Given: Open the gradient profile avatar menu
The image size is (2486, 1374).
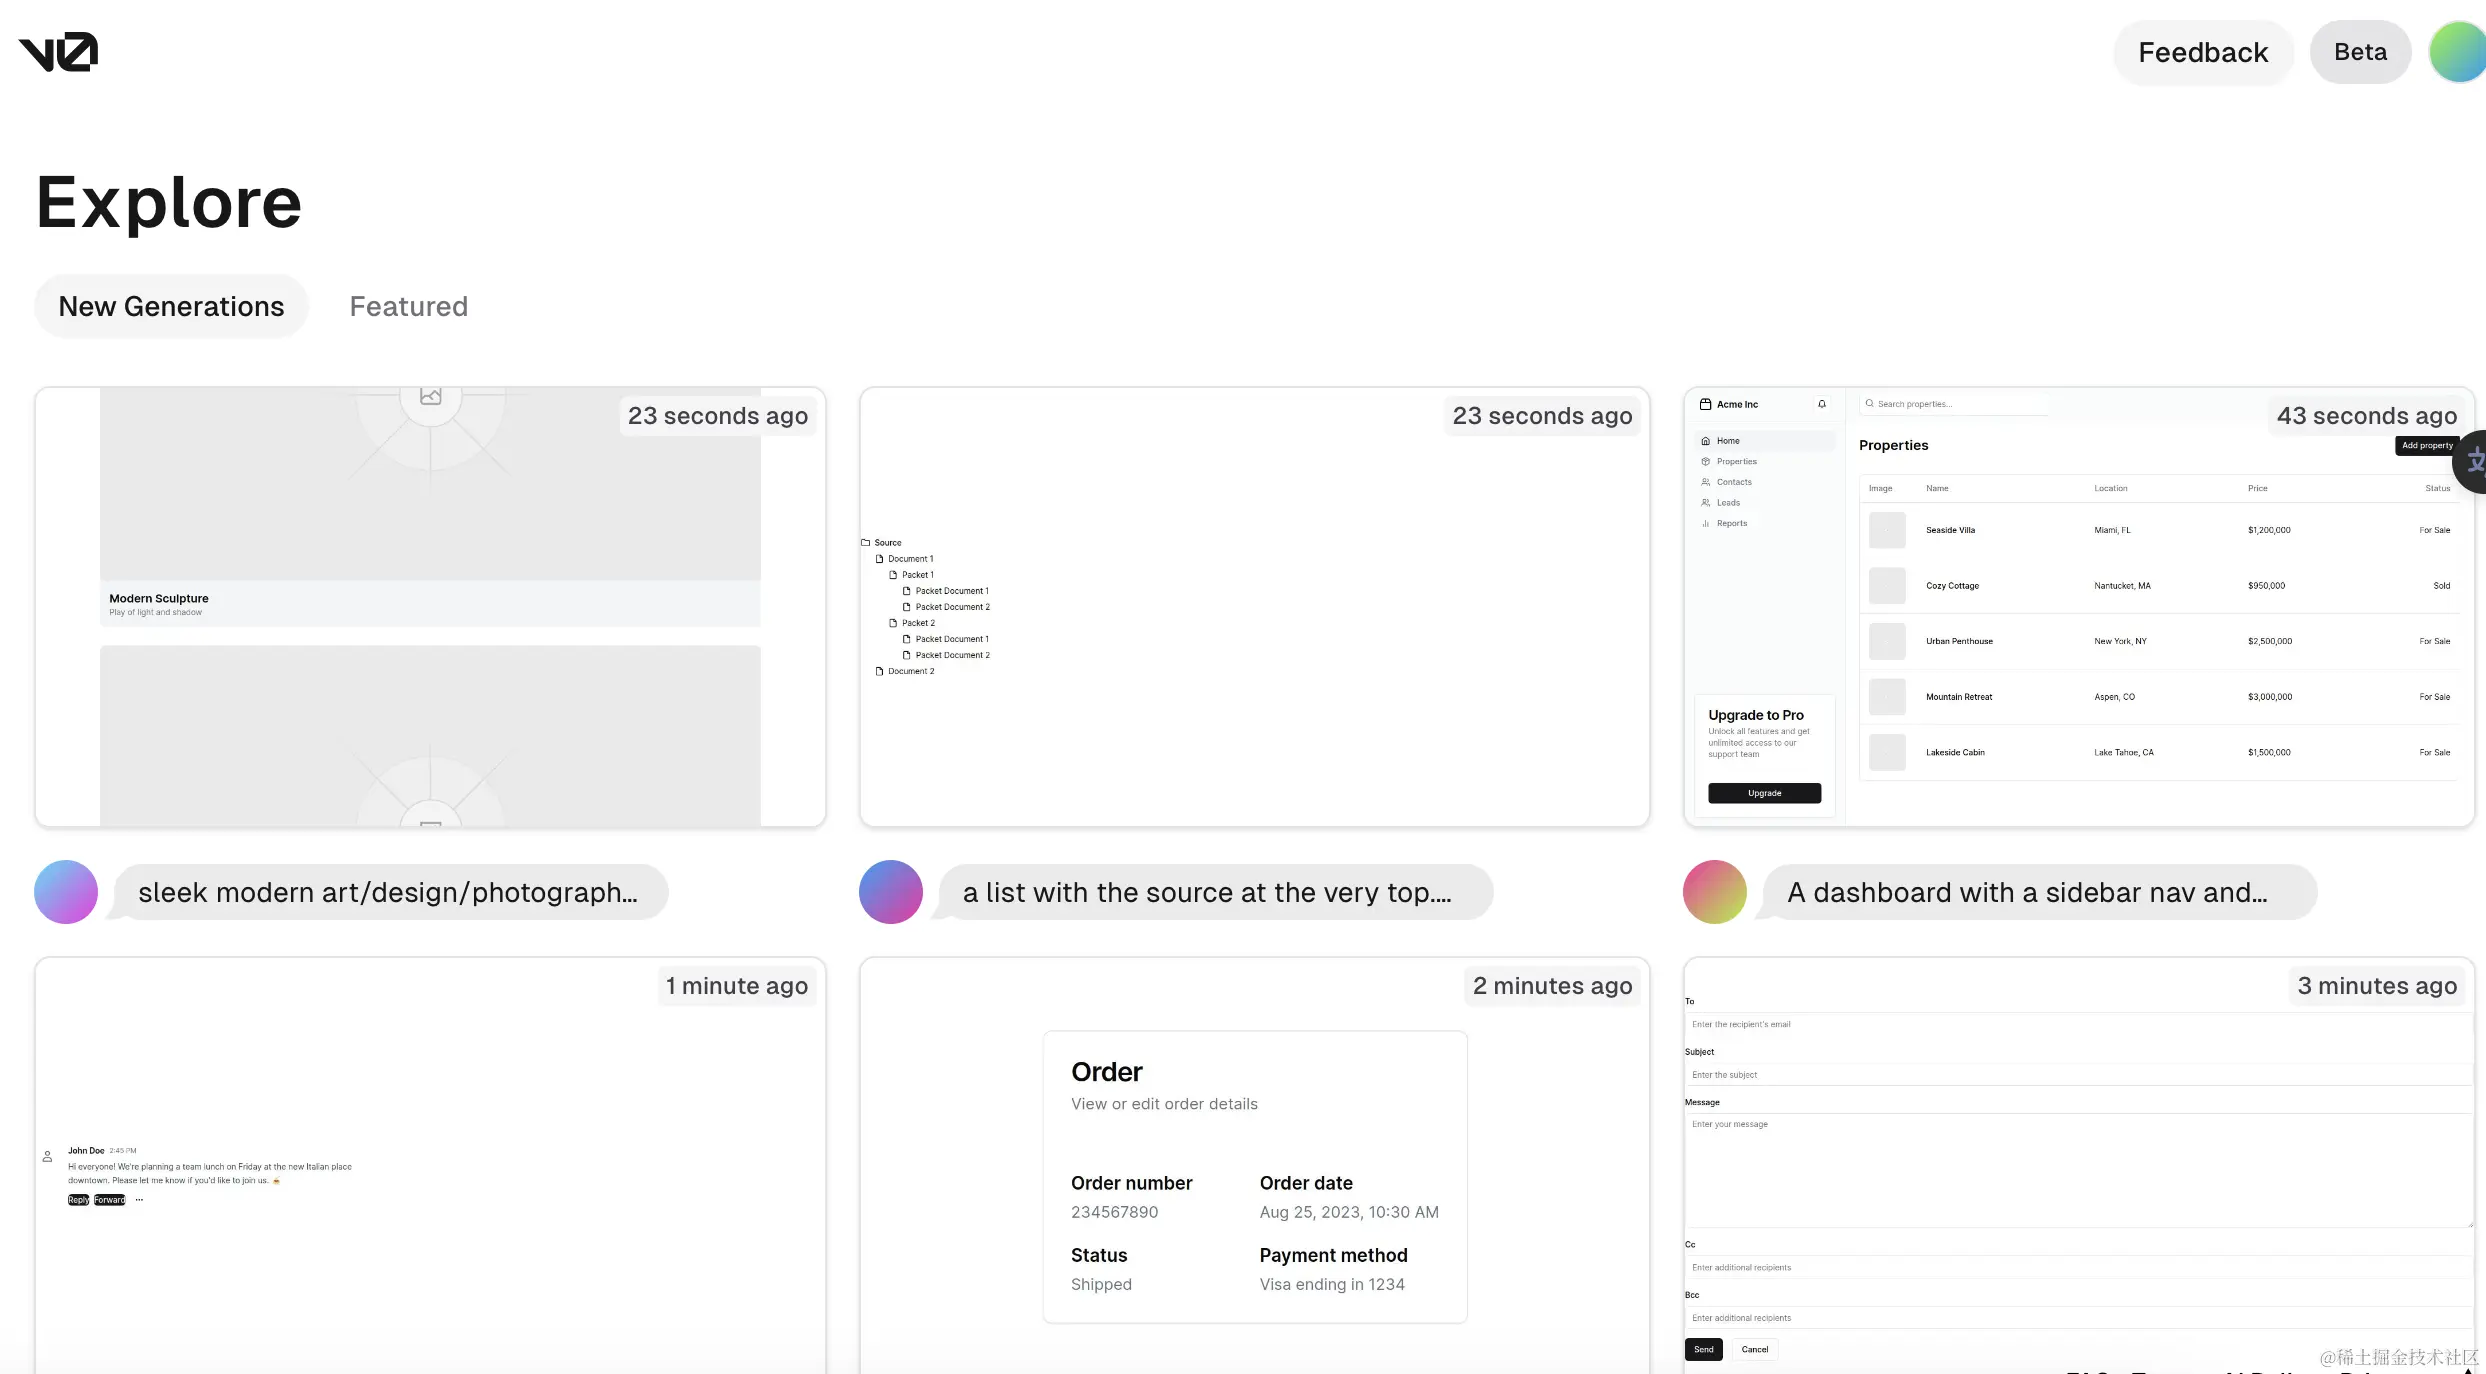Looking at the screenshot, I should 2458,52.
